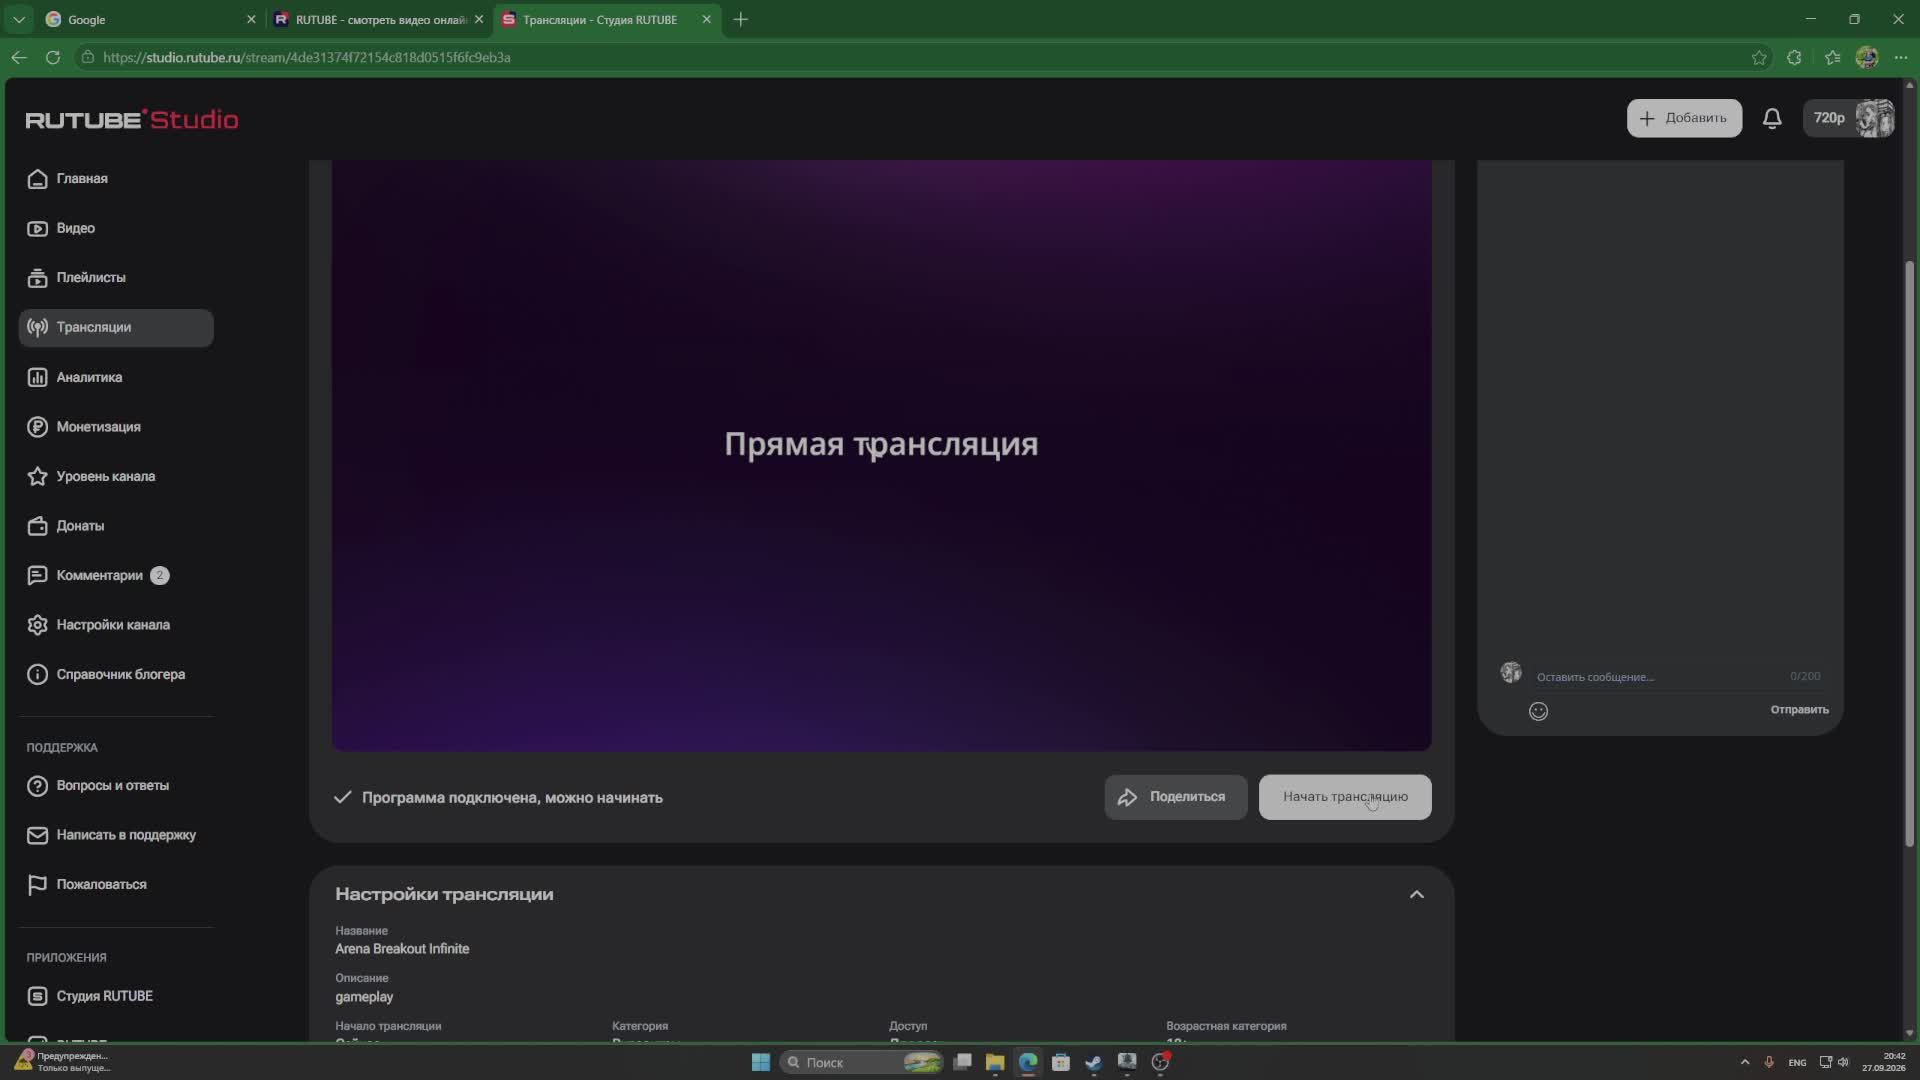Open notifications bell
1920x1080 pixels.
[x=1772, y=118]
